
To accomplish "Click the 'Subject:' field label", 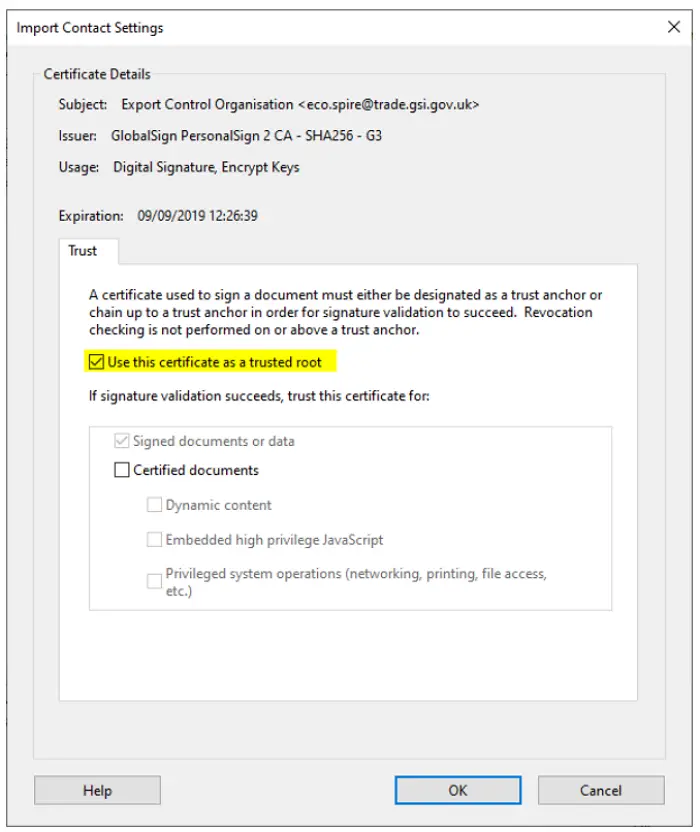I will pos(83,105).
